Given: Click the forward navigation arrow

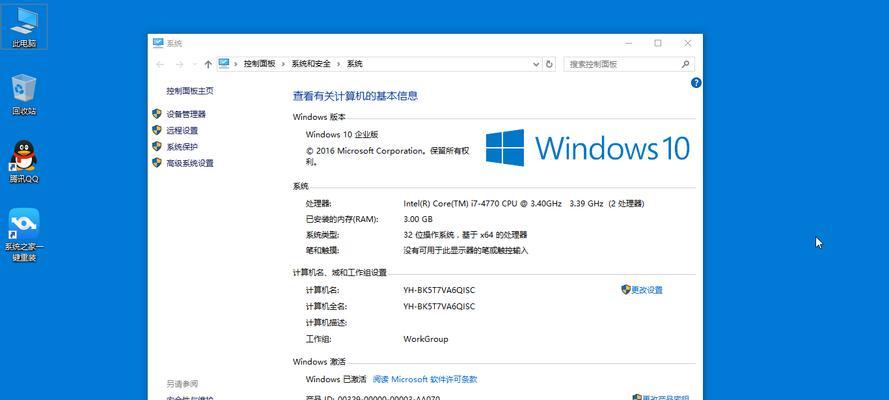Looking at the screenshot, I should pos(179,65).
